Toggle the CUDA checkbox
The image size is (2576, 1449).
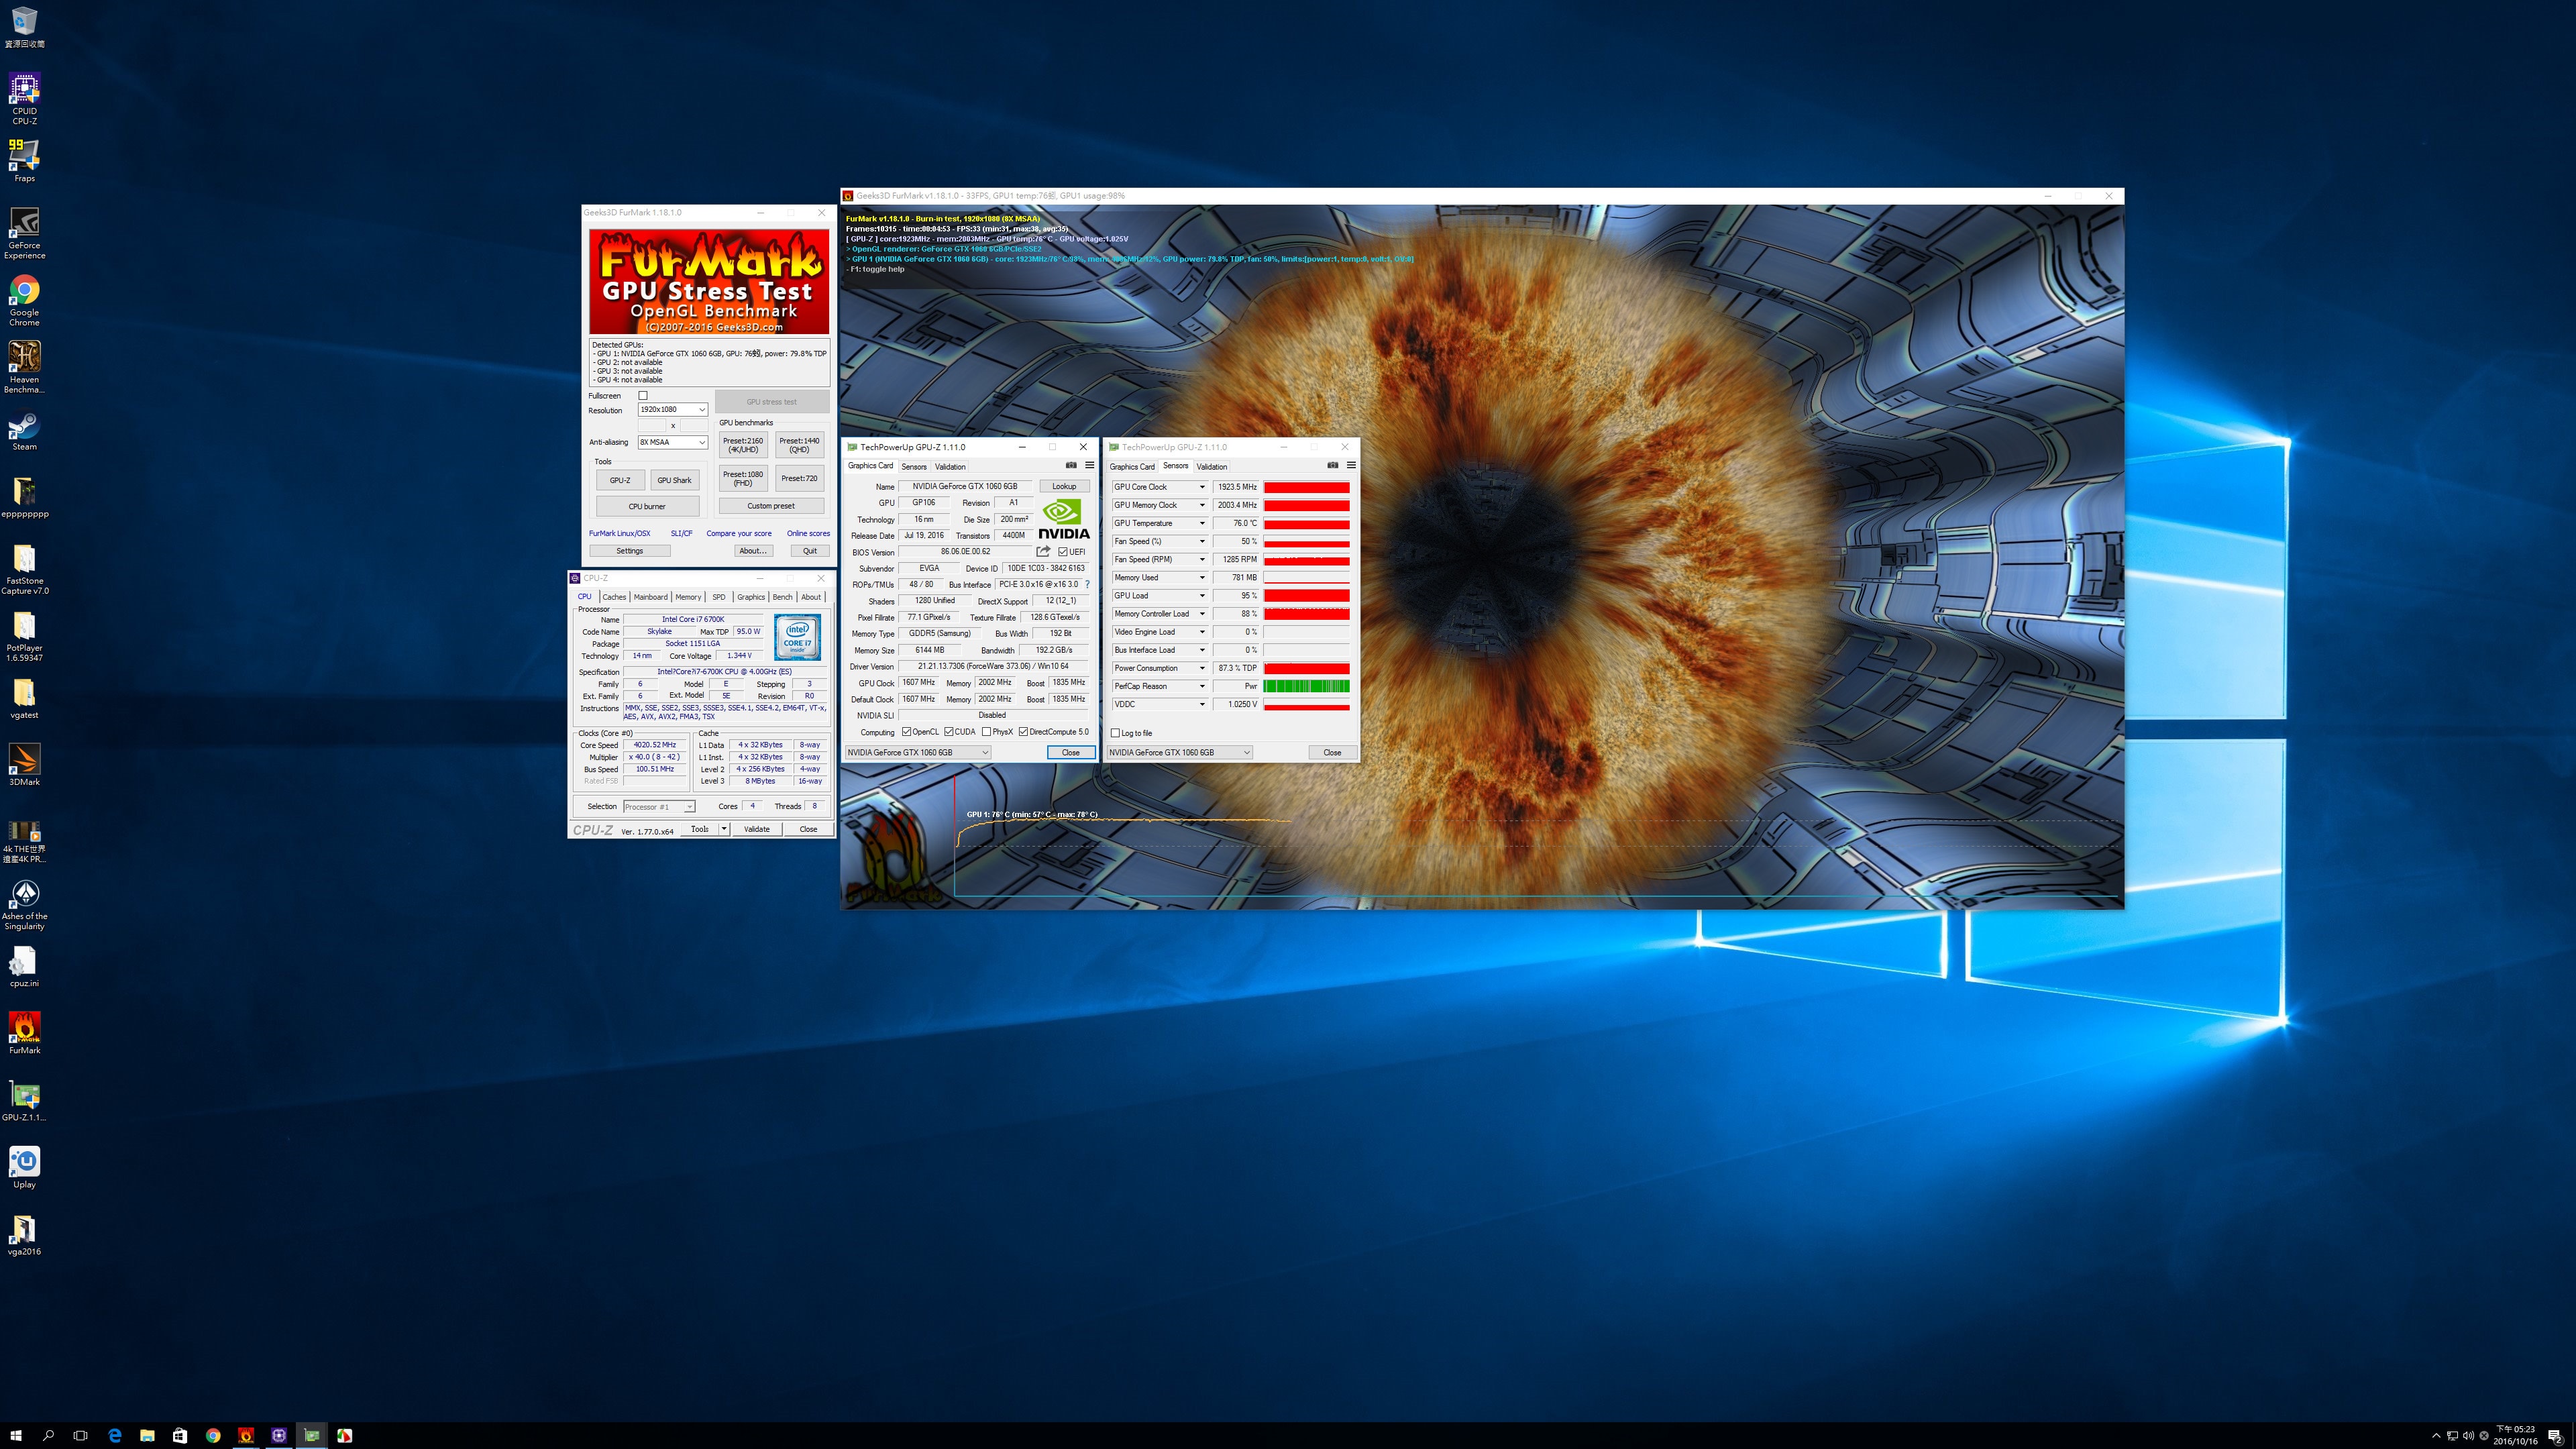point(949,732)
